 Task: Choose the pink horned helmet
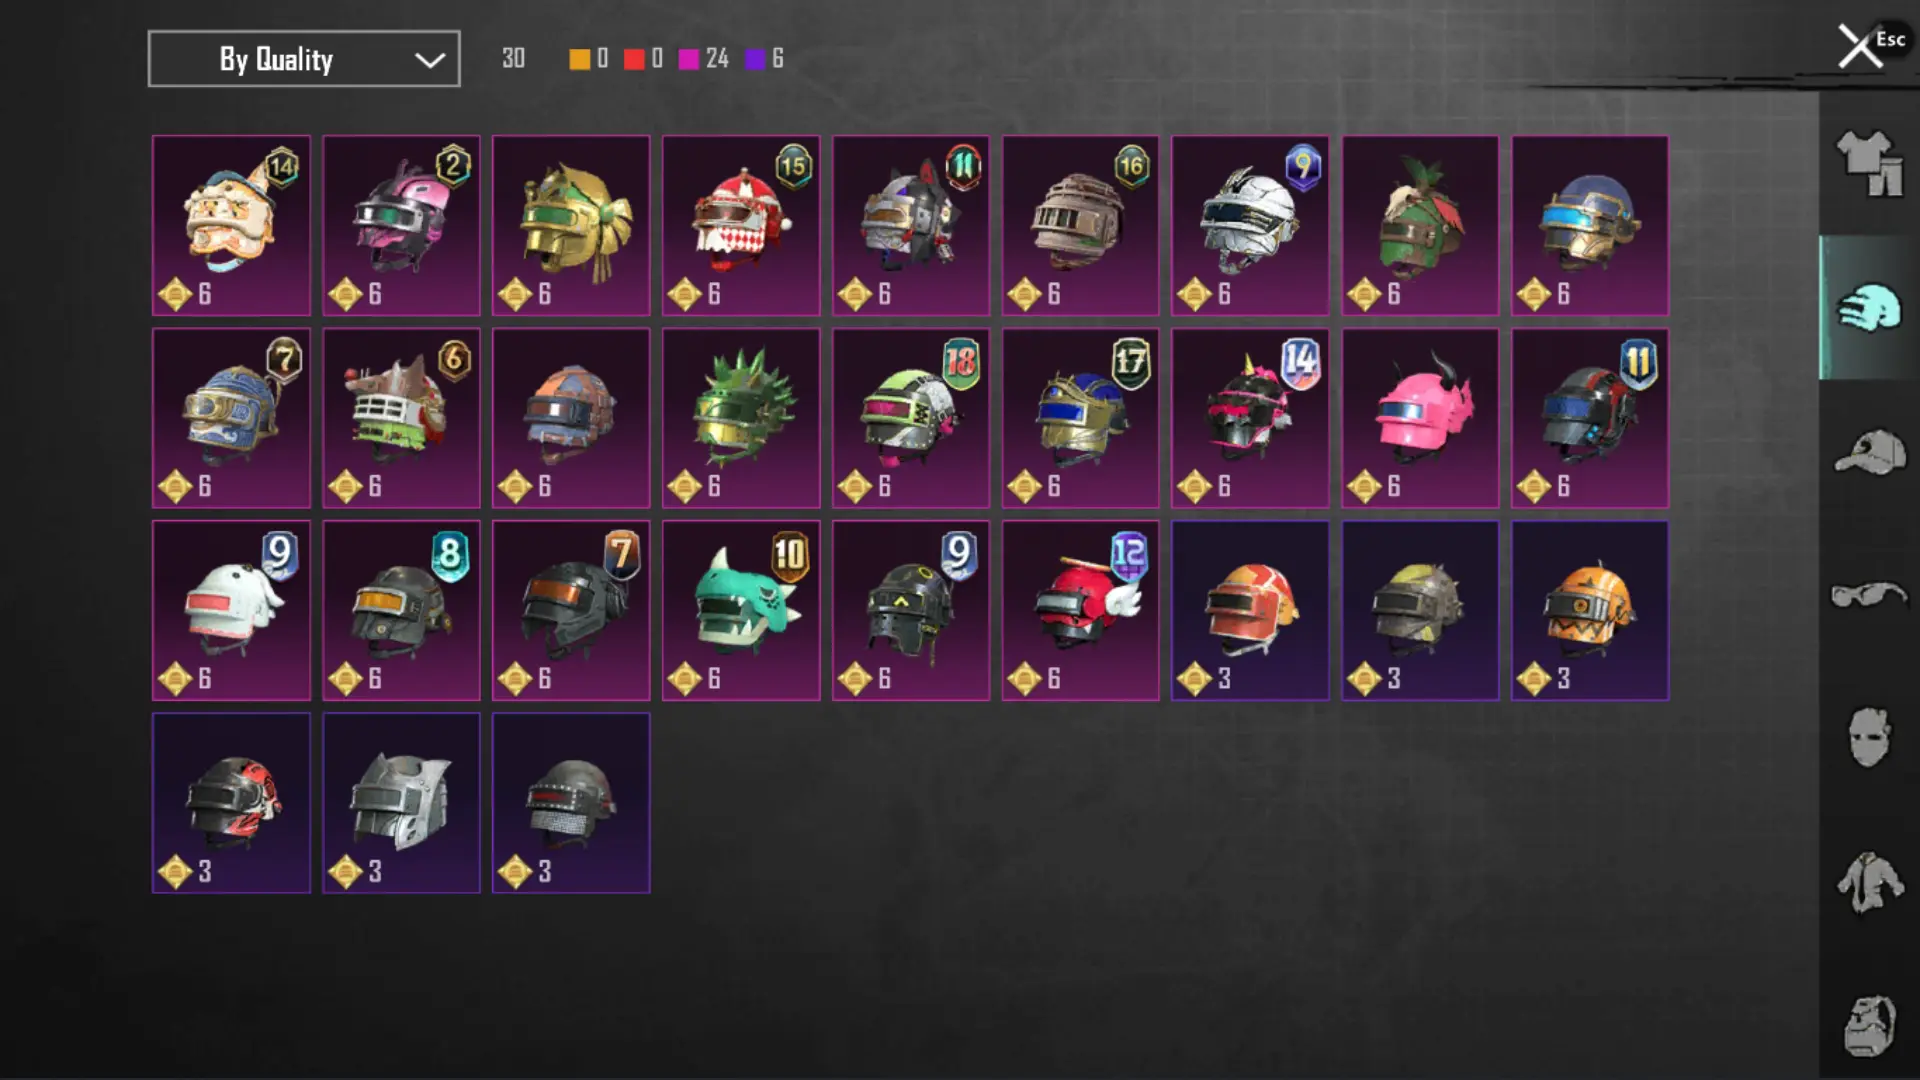(1420, 418)
